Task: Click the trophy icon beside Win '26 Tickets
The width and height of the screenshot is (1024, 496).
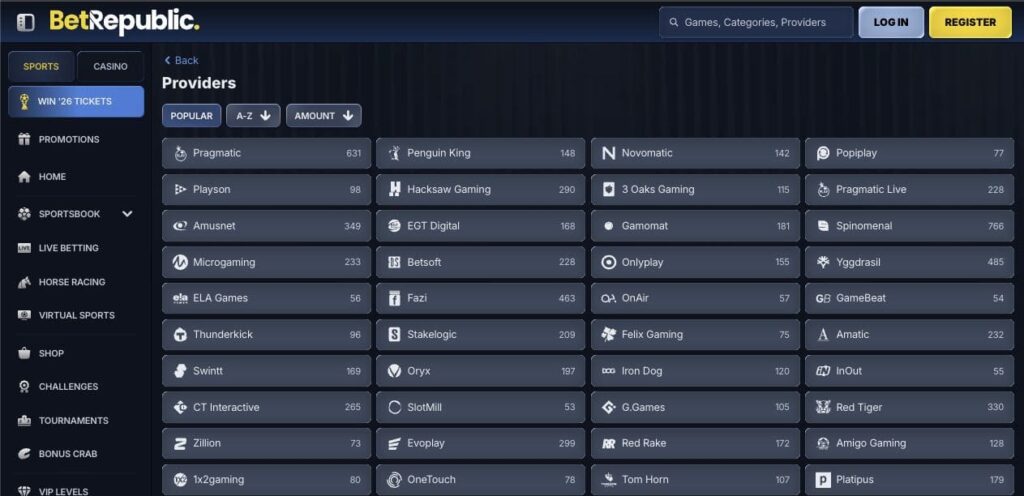Action: tap(25, 102)
